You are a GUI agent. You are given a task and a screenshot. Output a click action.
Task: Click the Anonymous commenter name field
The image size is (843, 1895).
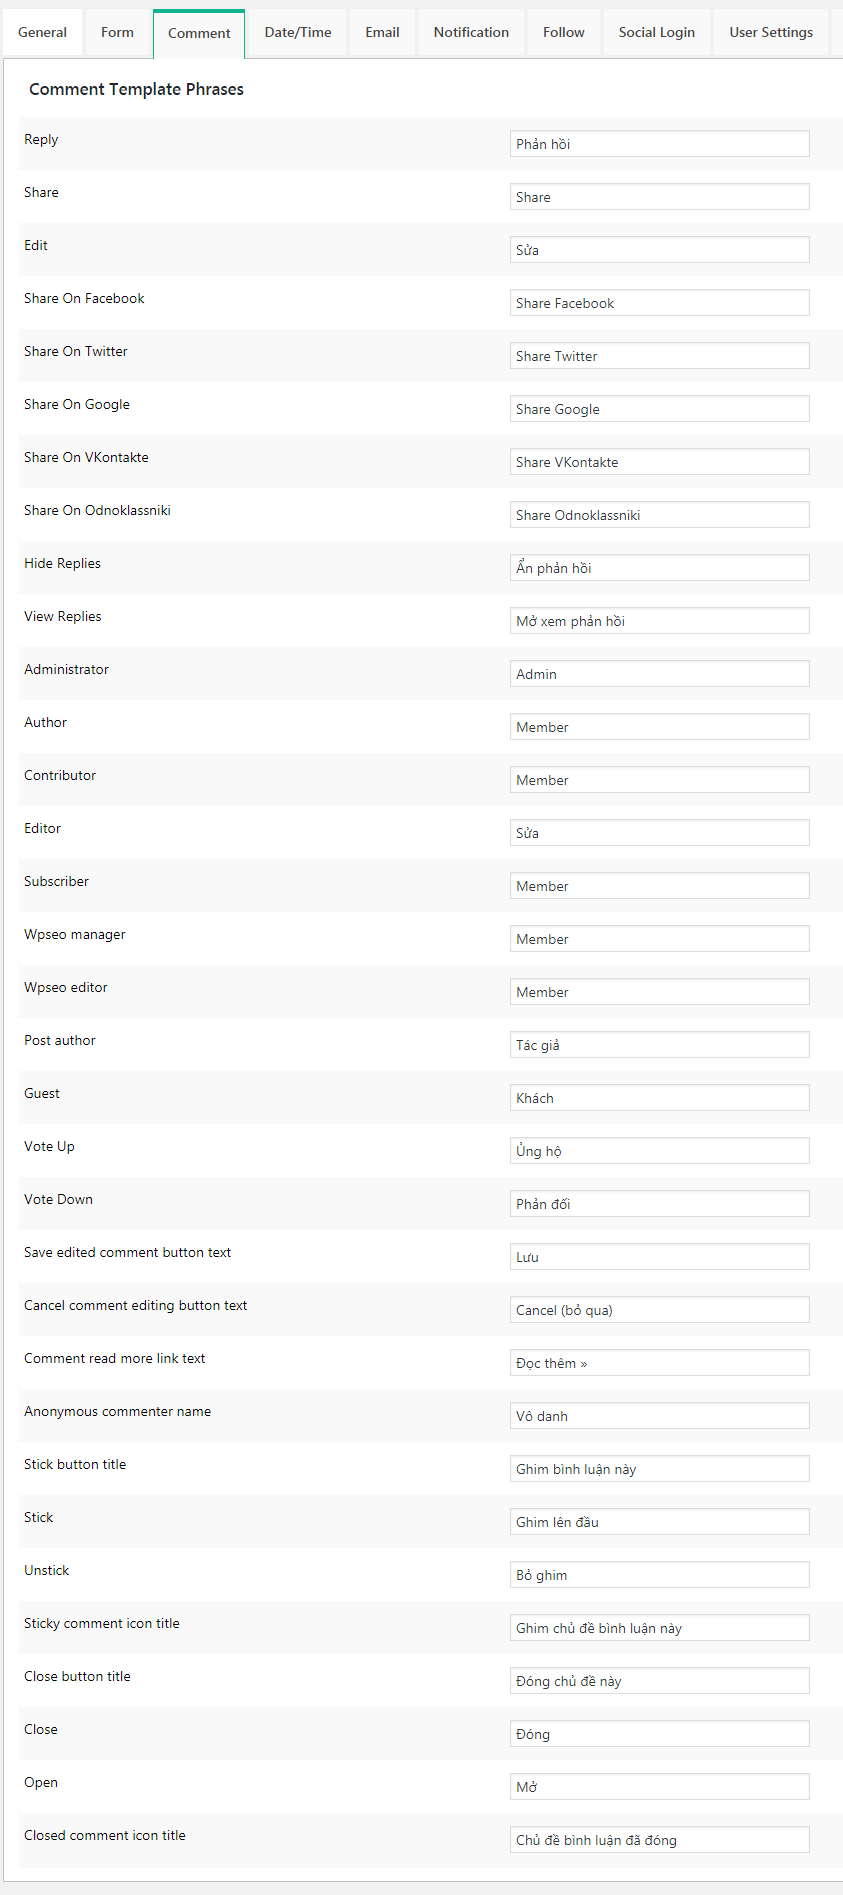659,1416
